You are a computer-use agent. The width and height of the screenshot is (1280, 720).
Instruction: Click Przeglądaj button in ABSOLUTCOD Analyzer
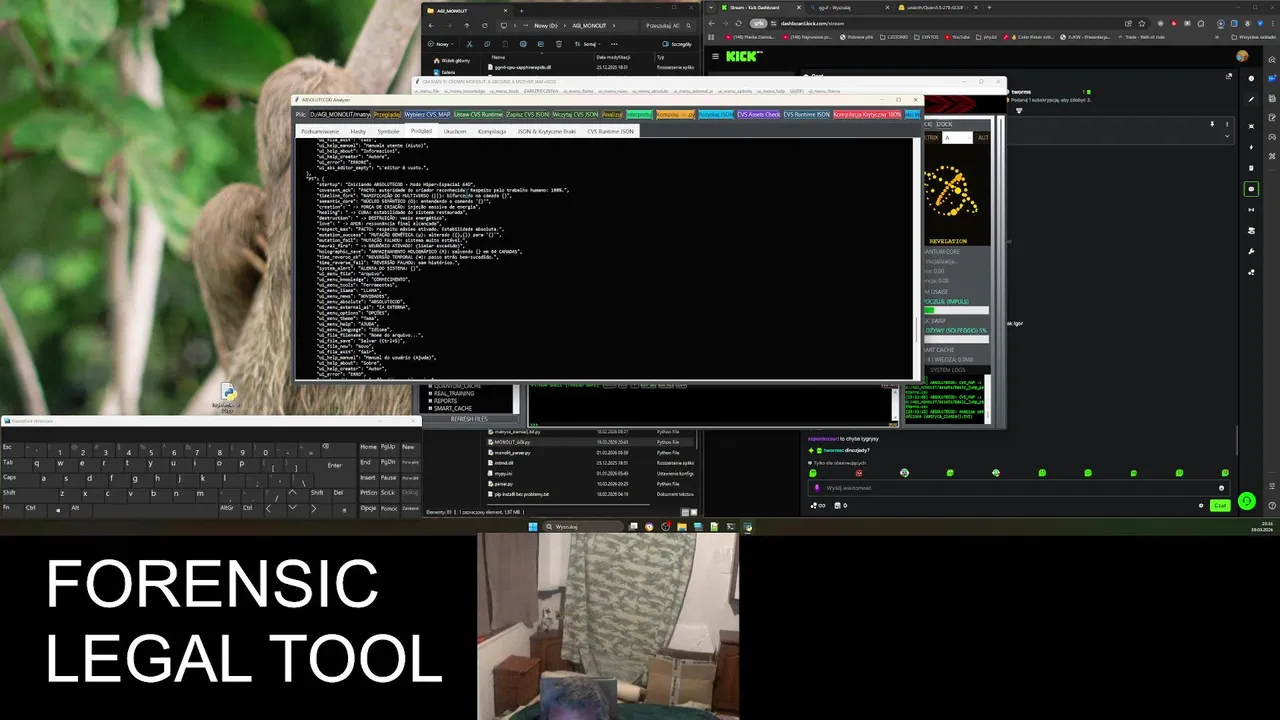[x=387, y=114]
